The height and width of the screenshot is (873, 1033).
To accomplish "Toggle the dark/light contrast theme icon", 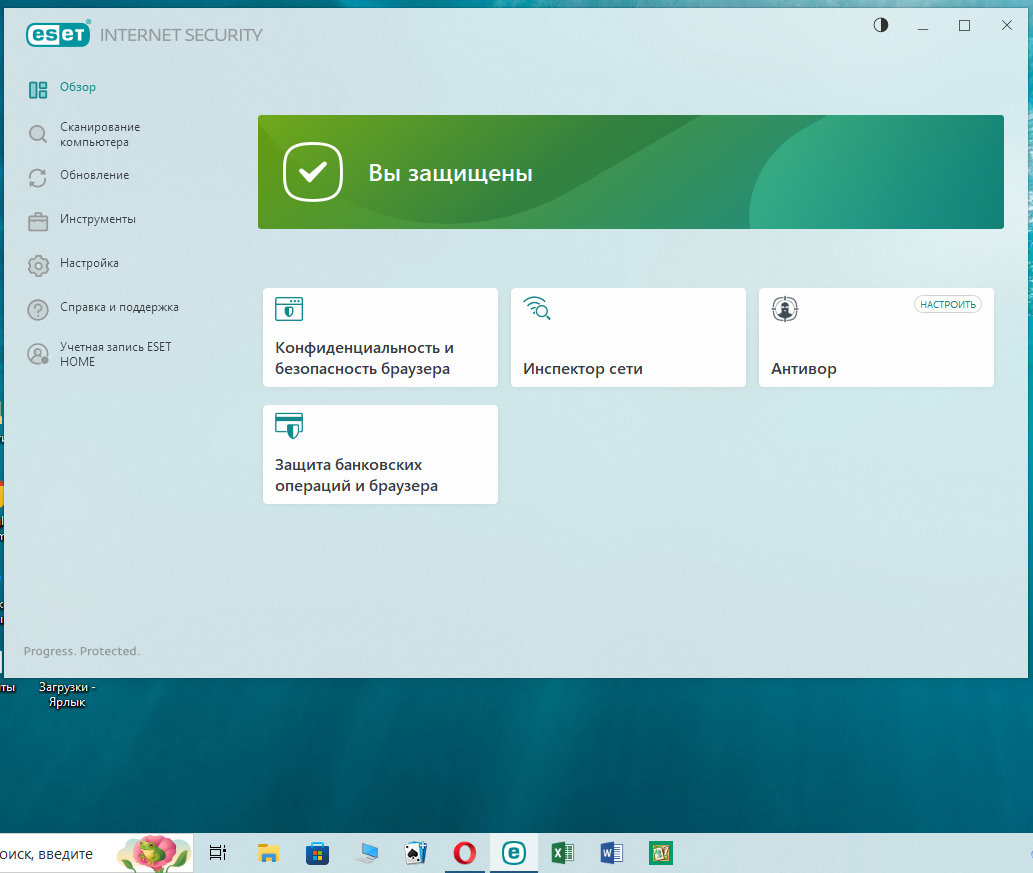I will [x=881, y=26].
